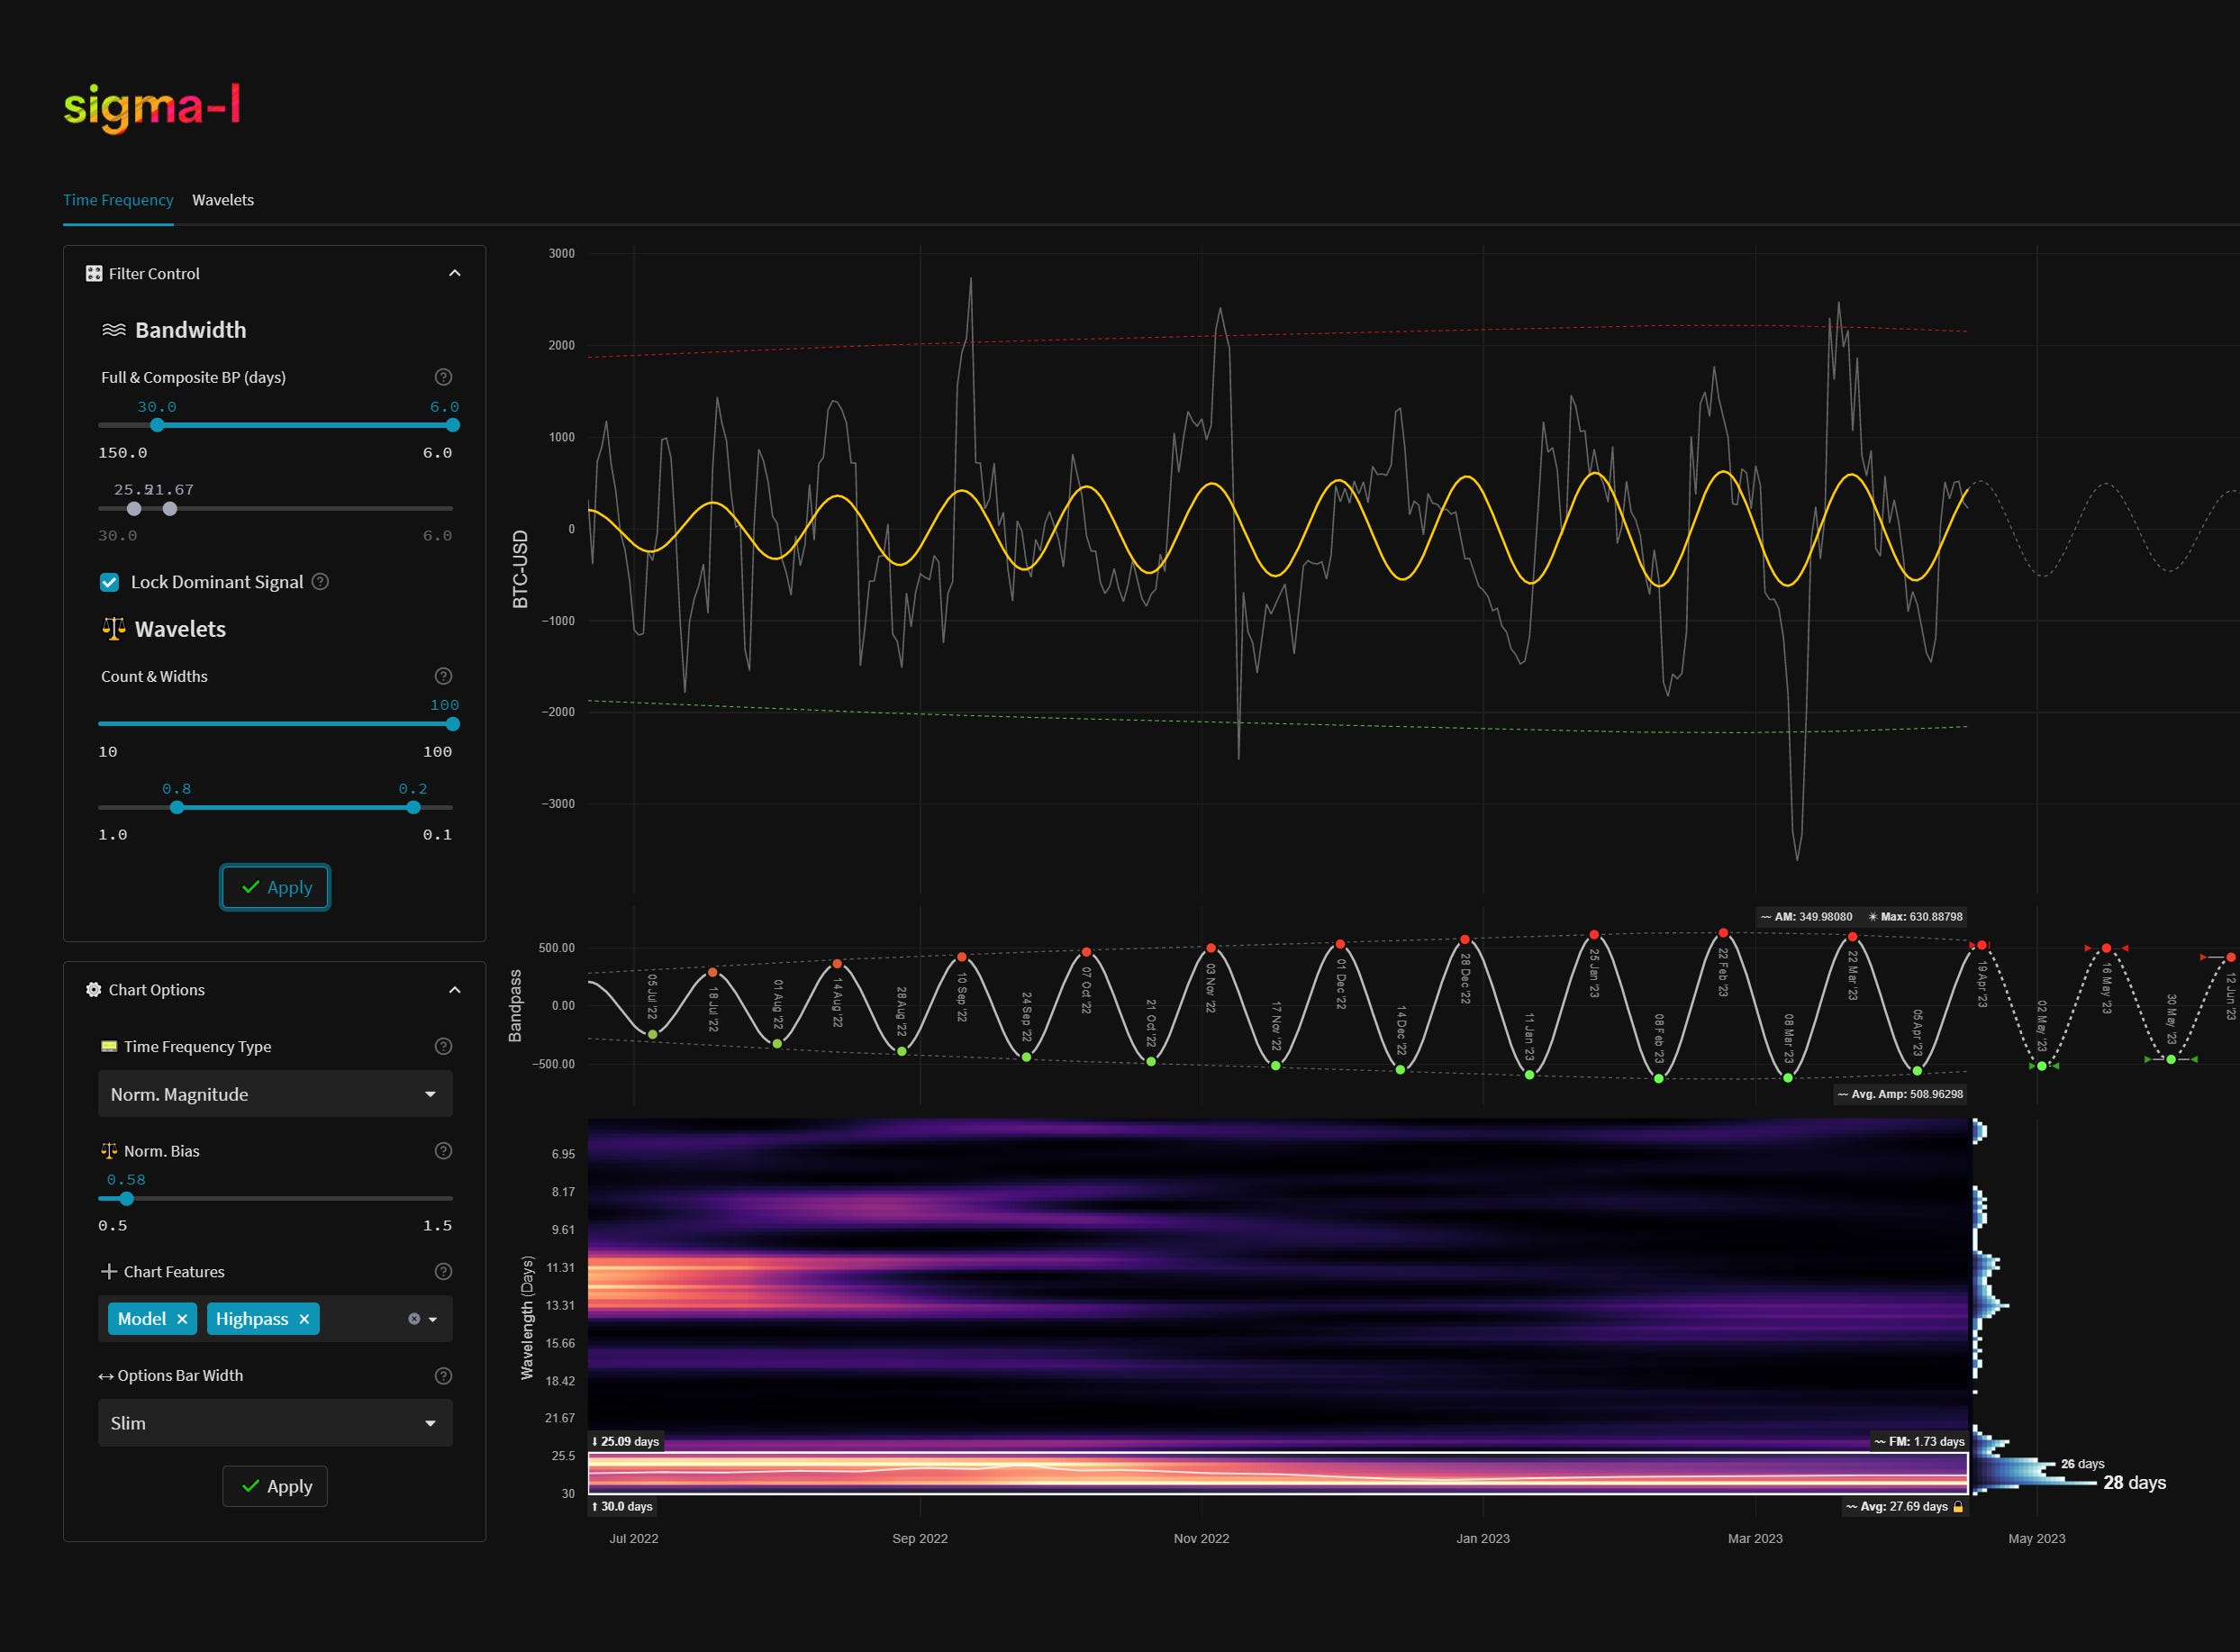
Task: Remove the Model chart feature tag
Action: (x=182, y=1319)
